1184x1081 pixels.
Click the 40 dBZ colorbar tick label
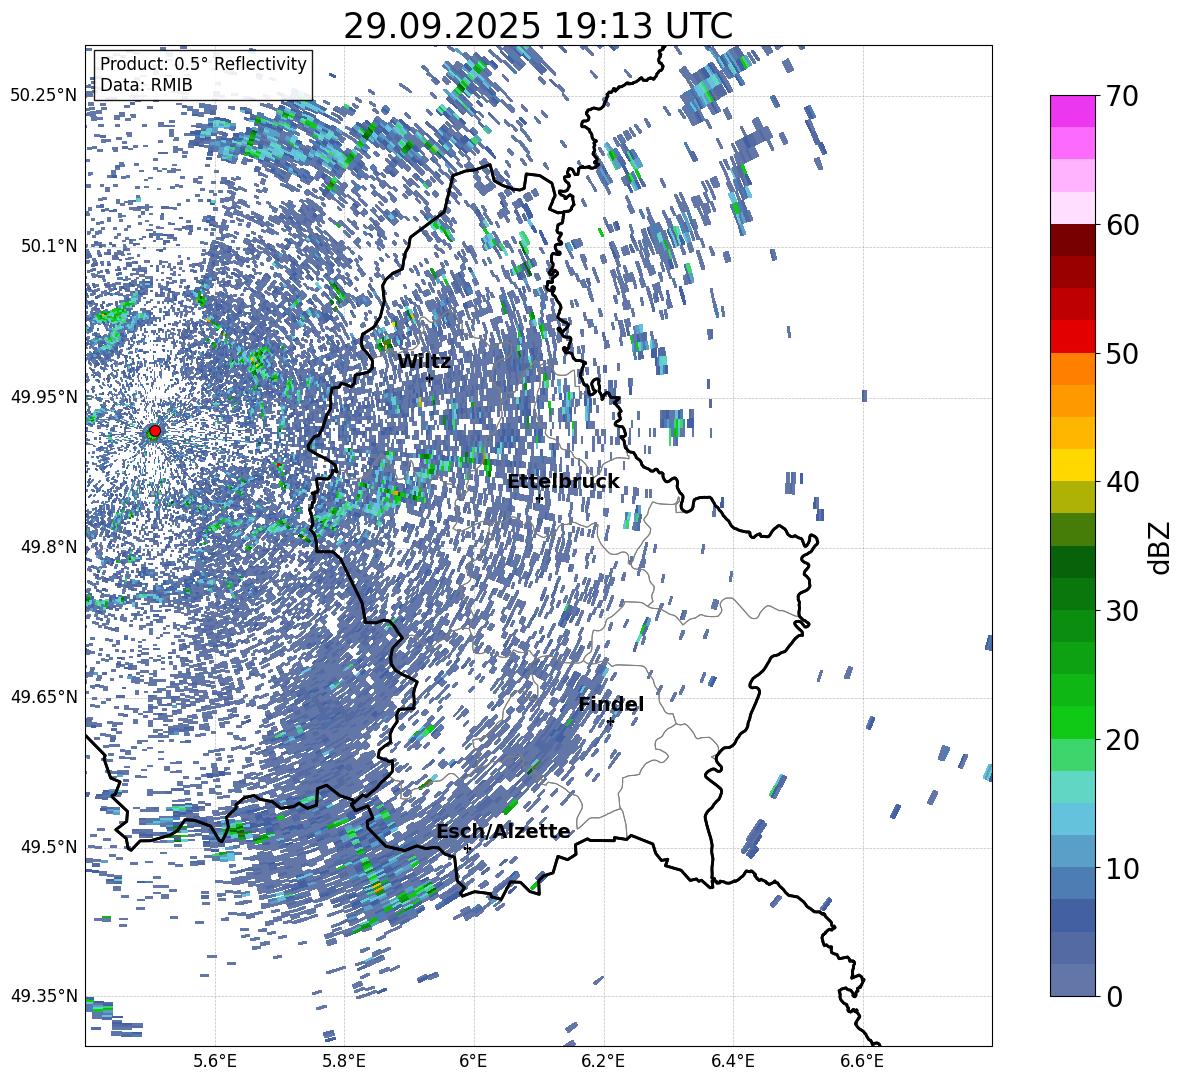coord(1122,482)
